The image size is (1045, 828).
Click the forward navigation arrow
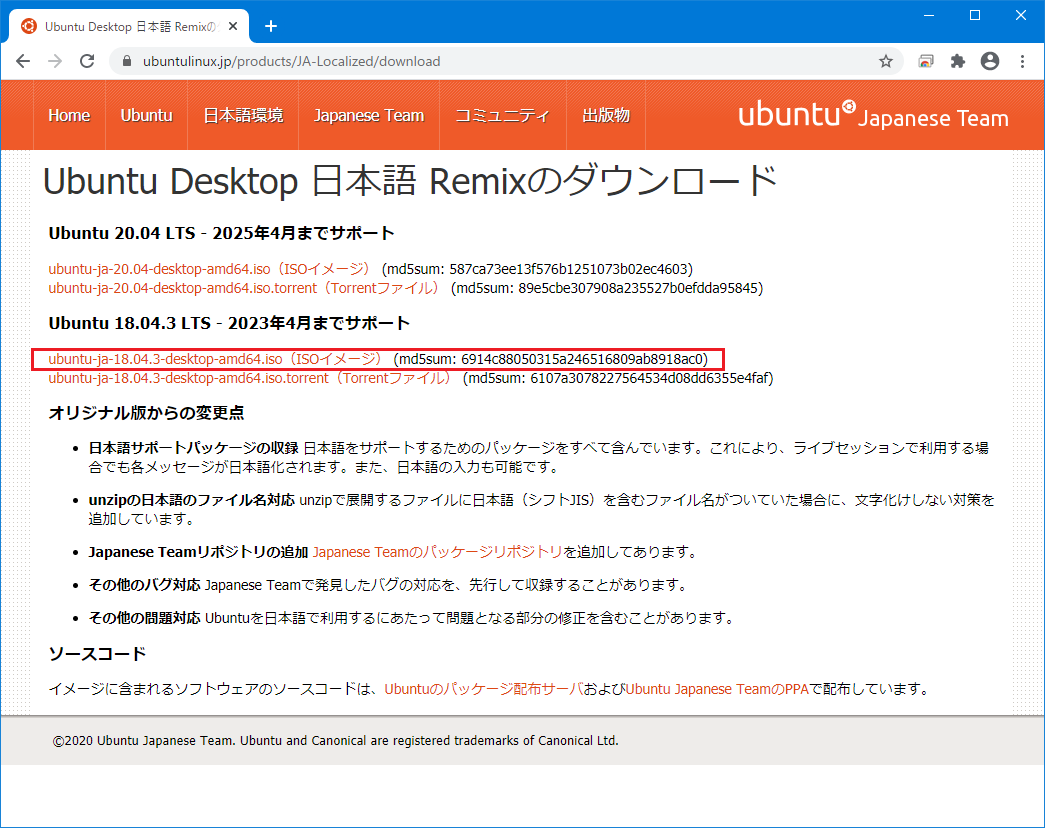[x=55, y=61]
